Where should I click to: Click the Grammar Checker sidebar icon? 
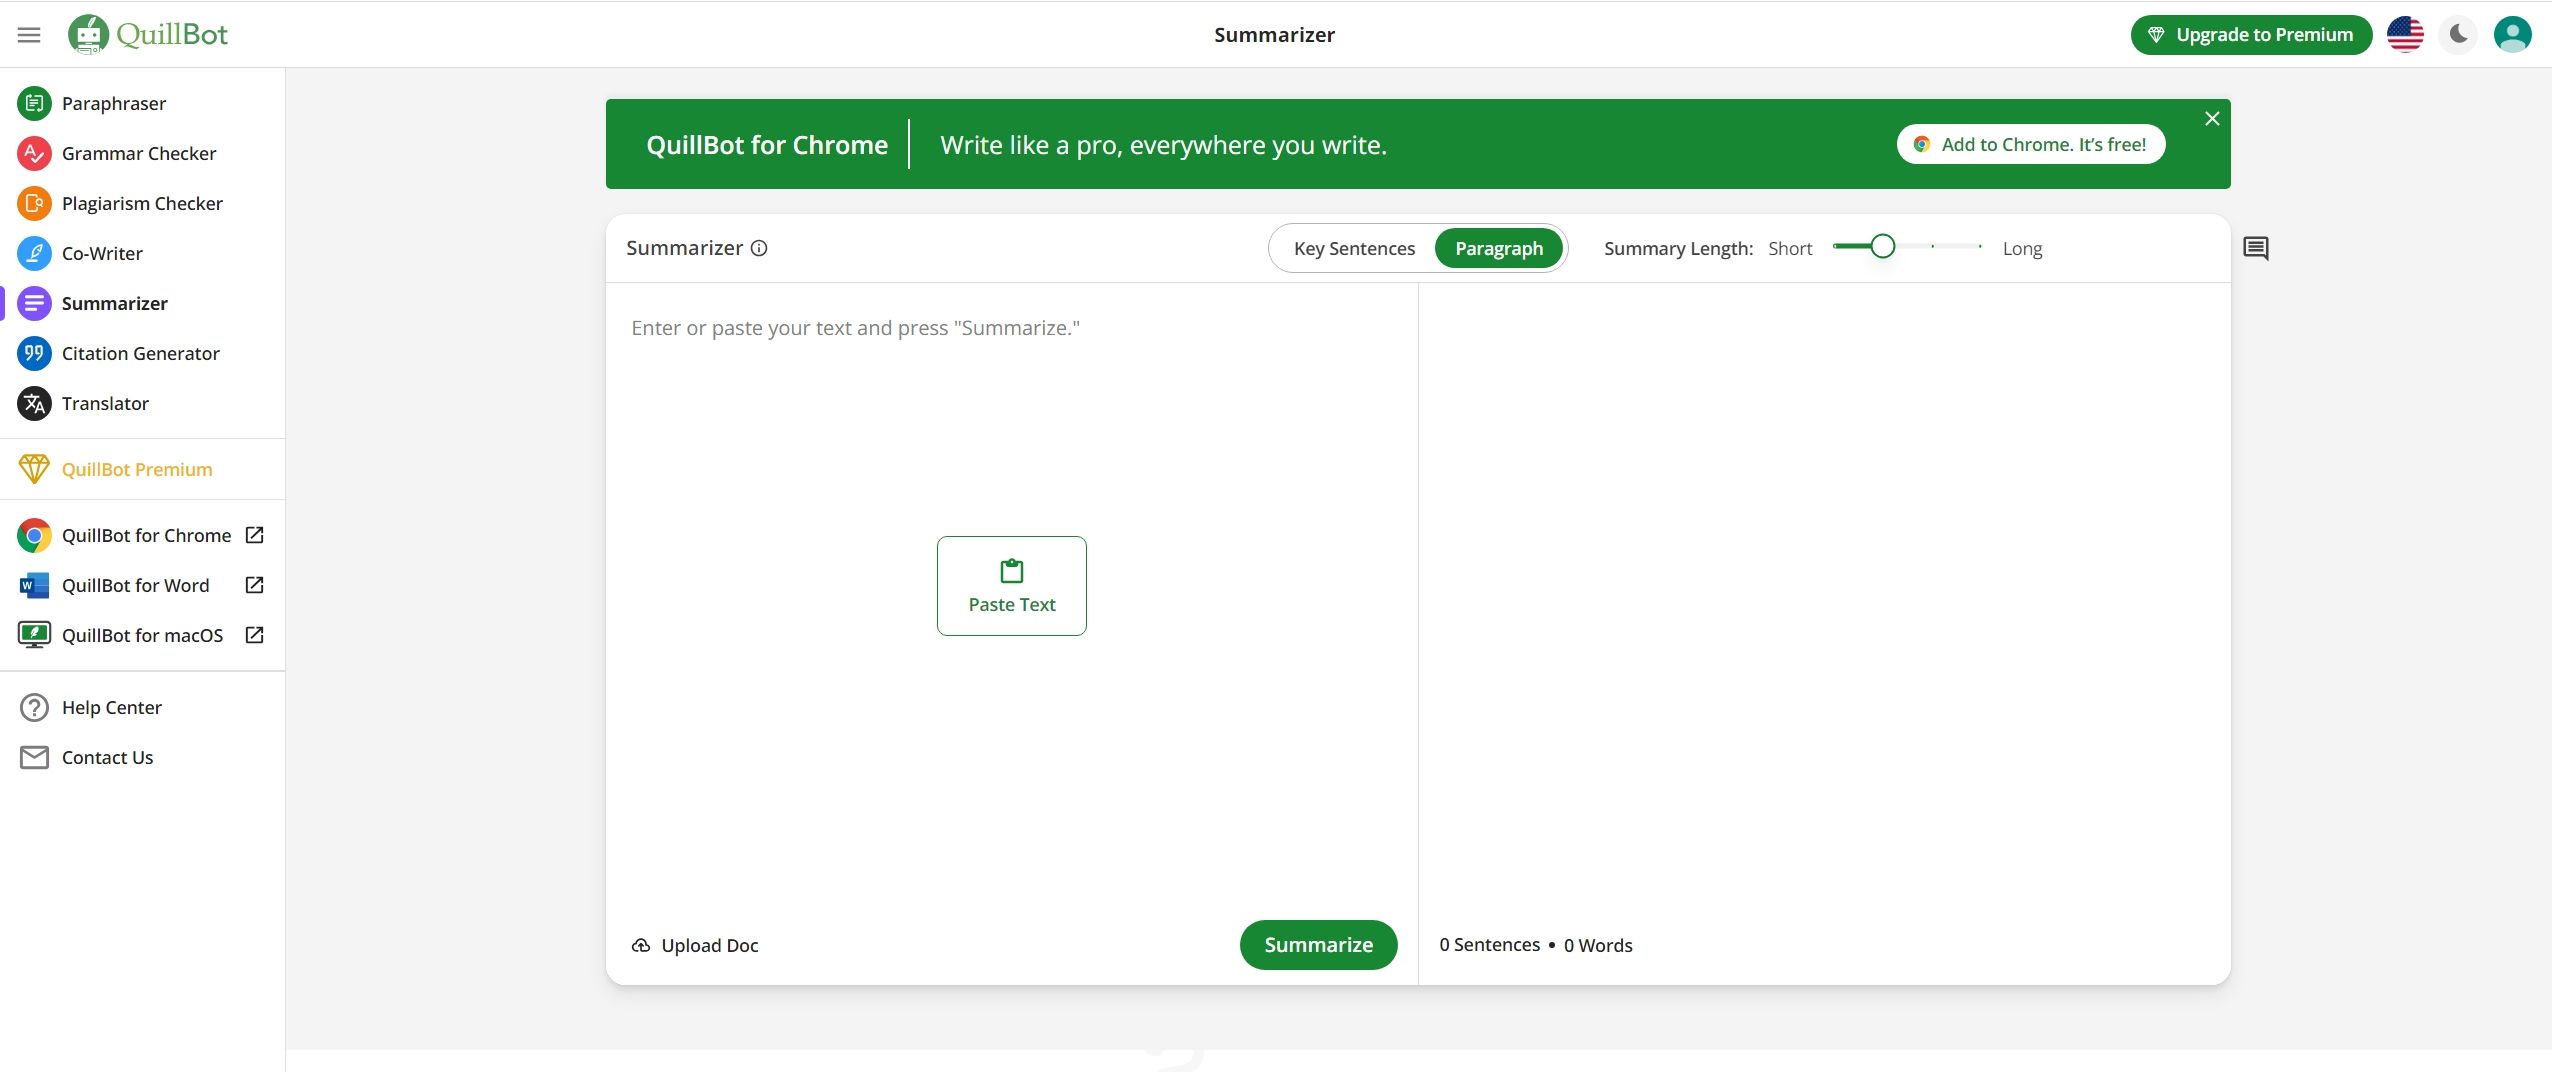coord(34,153)
